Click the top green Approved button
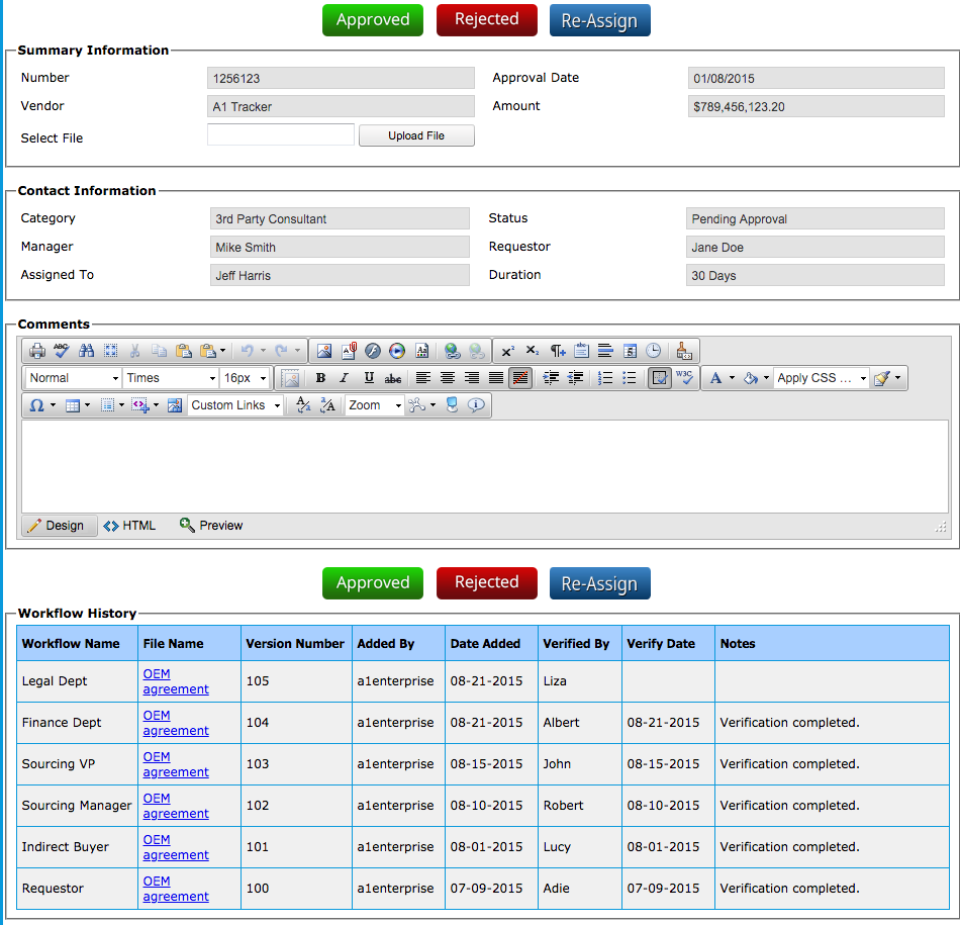Viewport: 960px width, 925px height. (x=372, y=20)
